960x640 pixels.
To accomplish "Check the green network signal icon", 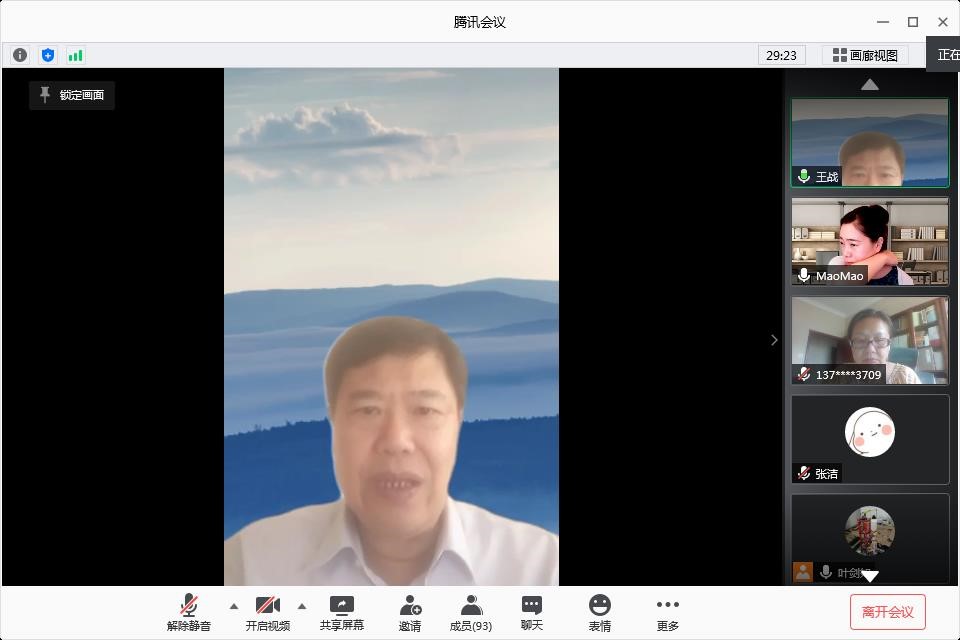I will point(76,55).
